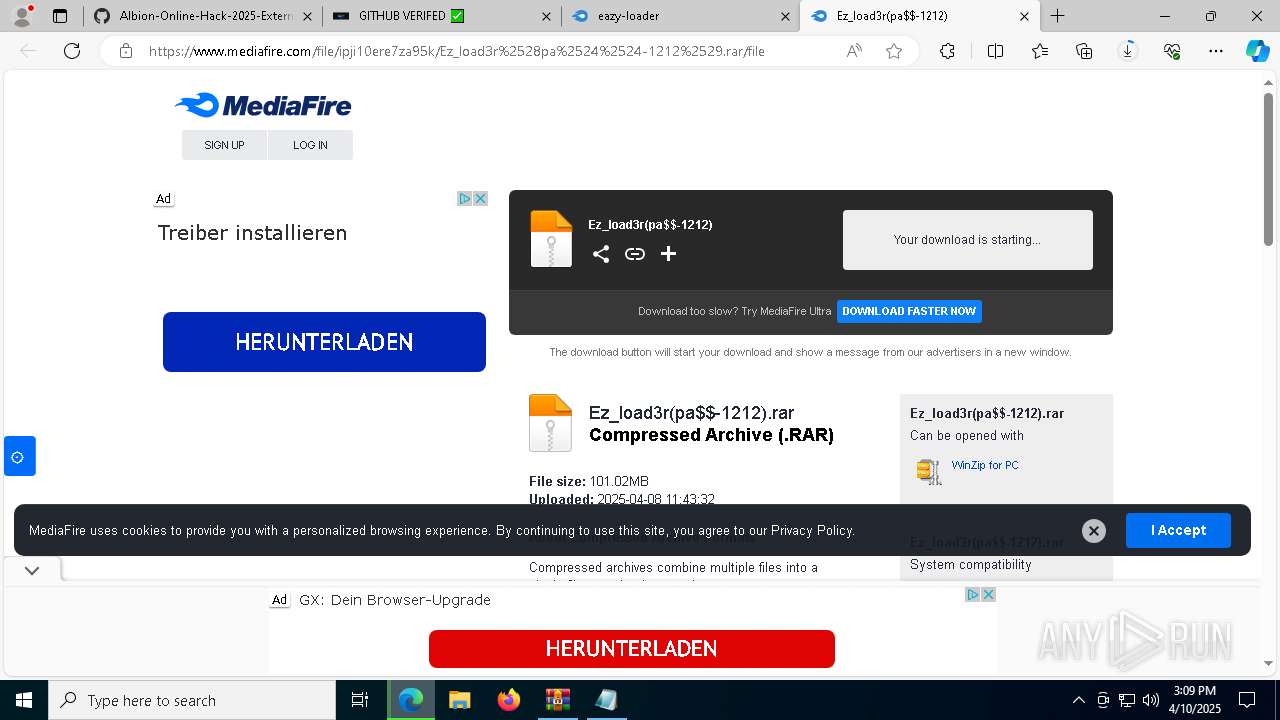The image size is (1280, 720).
Task: Collapse bottom ad with chevron
Action: coord(32,570)
